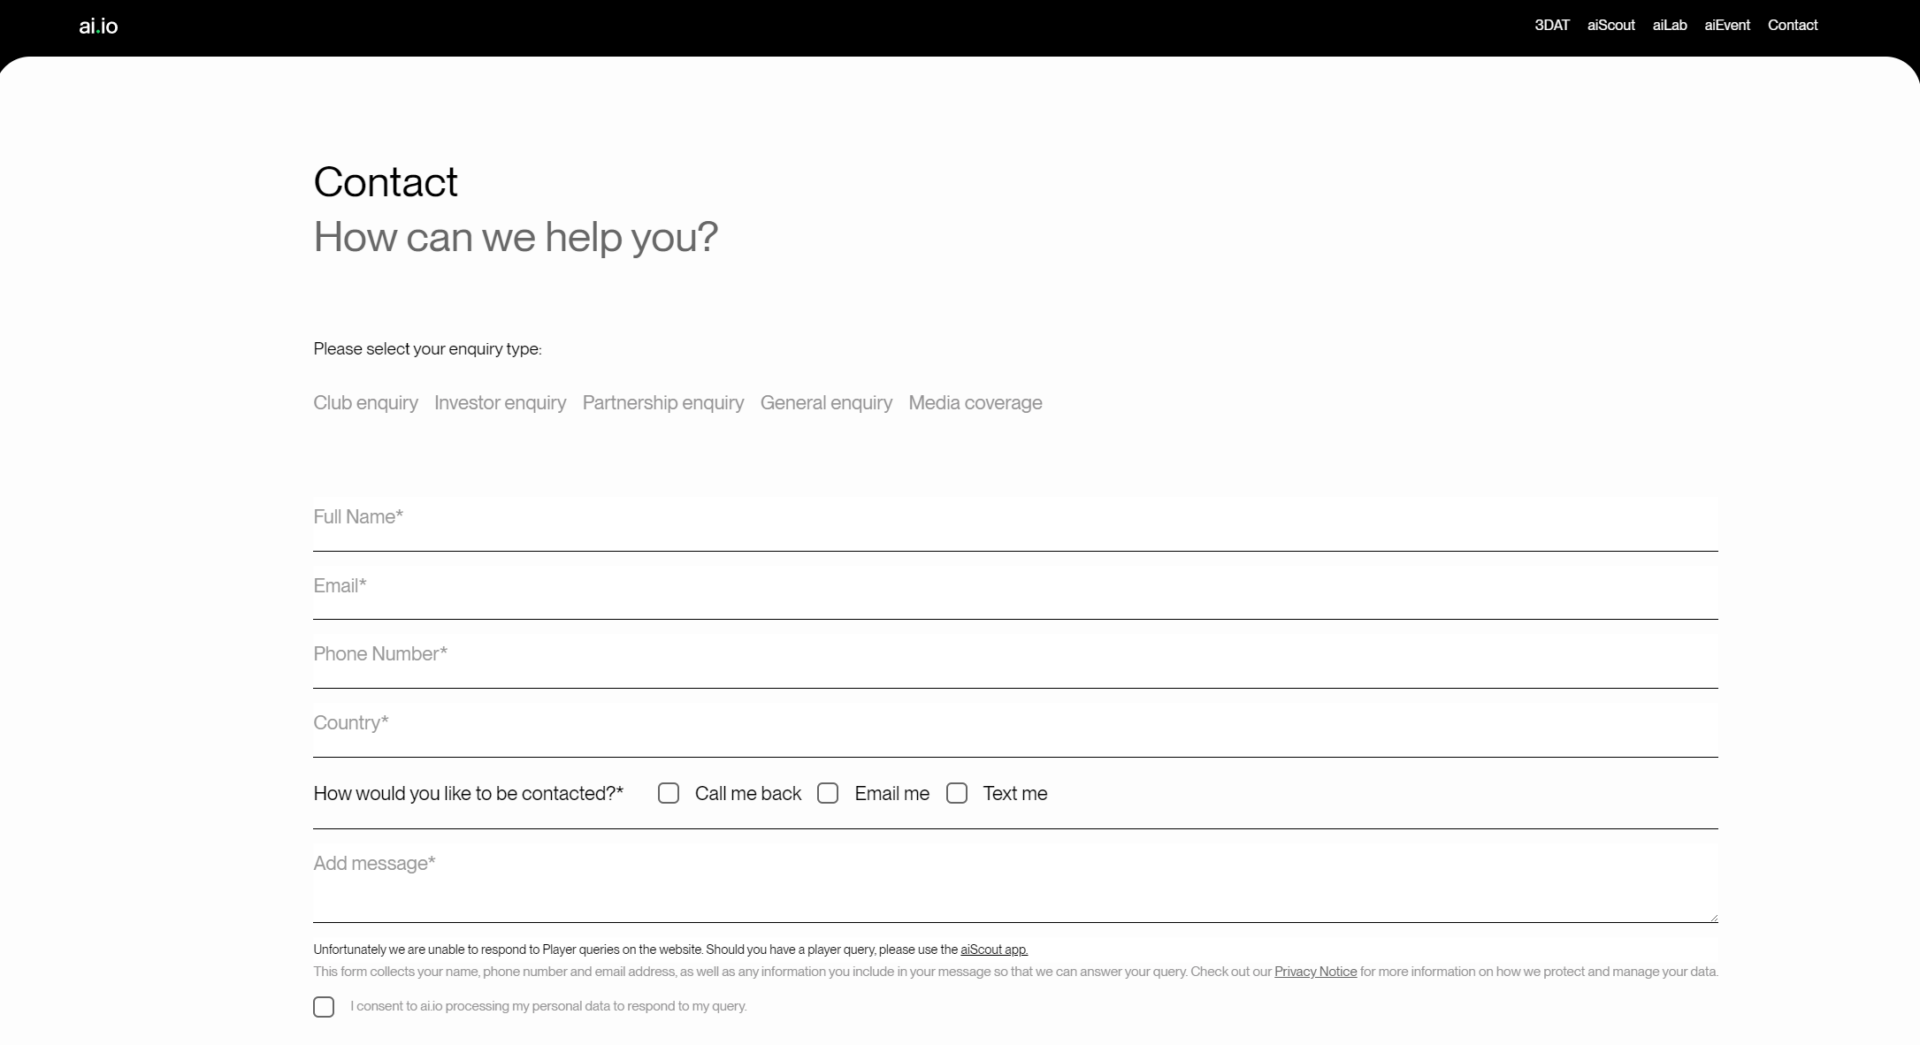Pick the General enquiry type
Screen dimensions: 1920x1045
tap(826, 403)
